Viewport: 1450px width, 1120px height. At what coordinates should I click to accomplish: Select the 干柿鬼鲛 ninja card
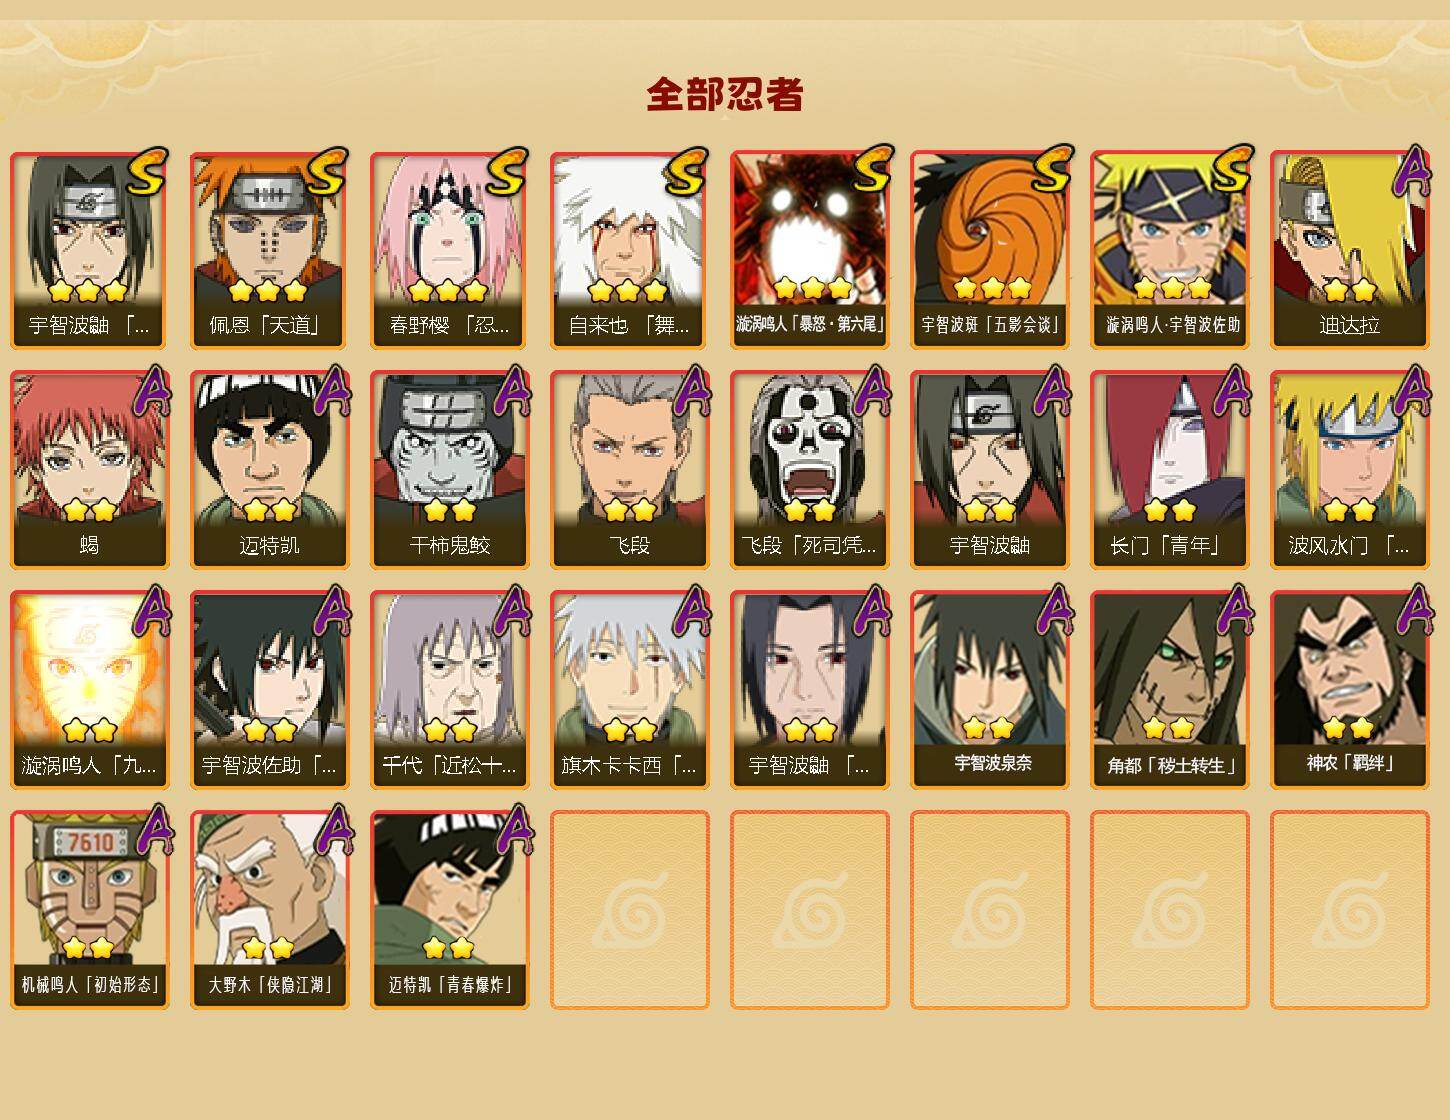pyautogui.click(x=449, y=470)
